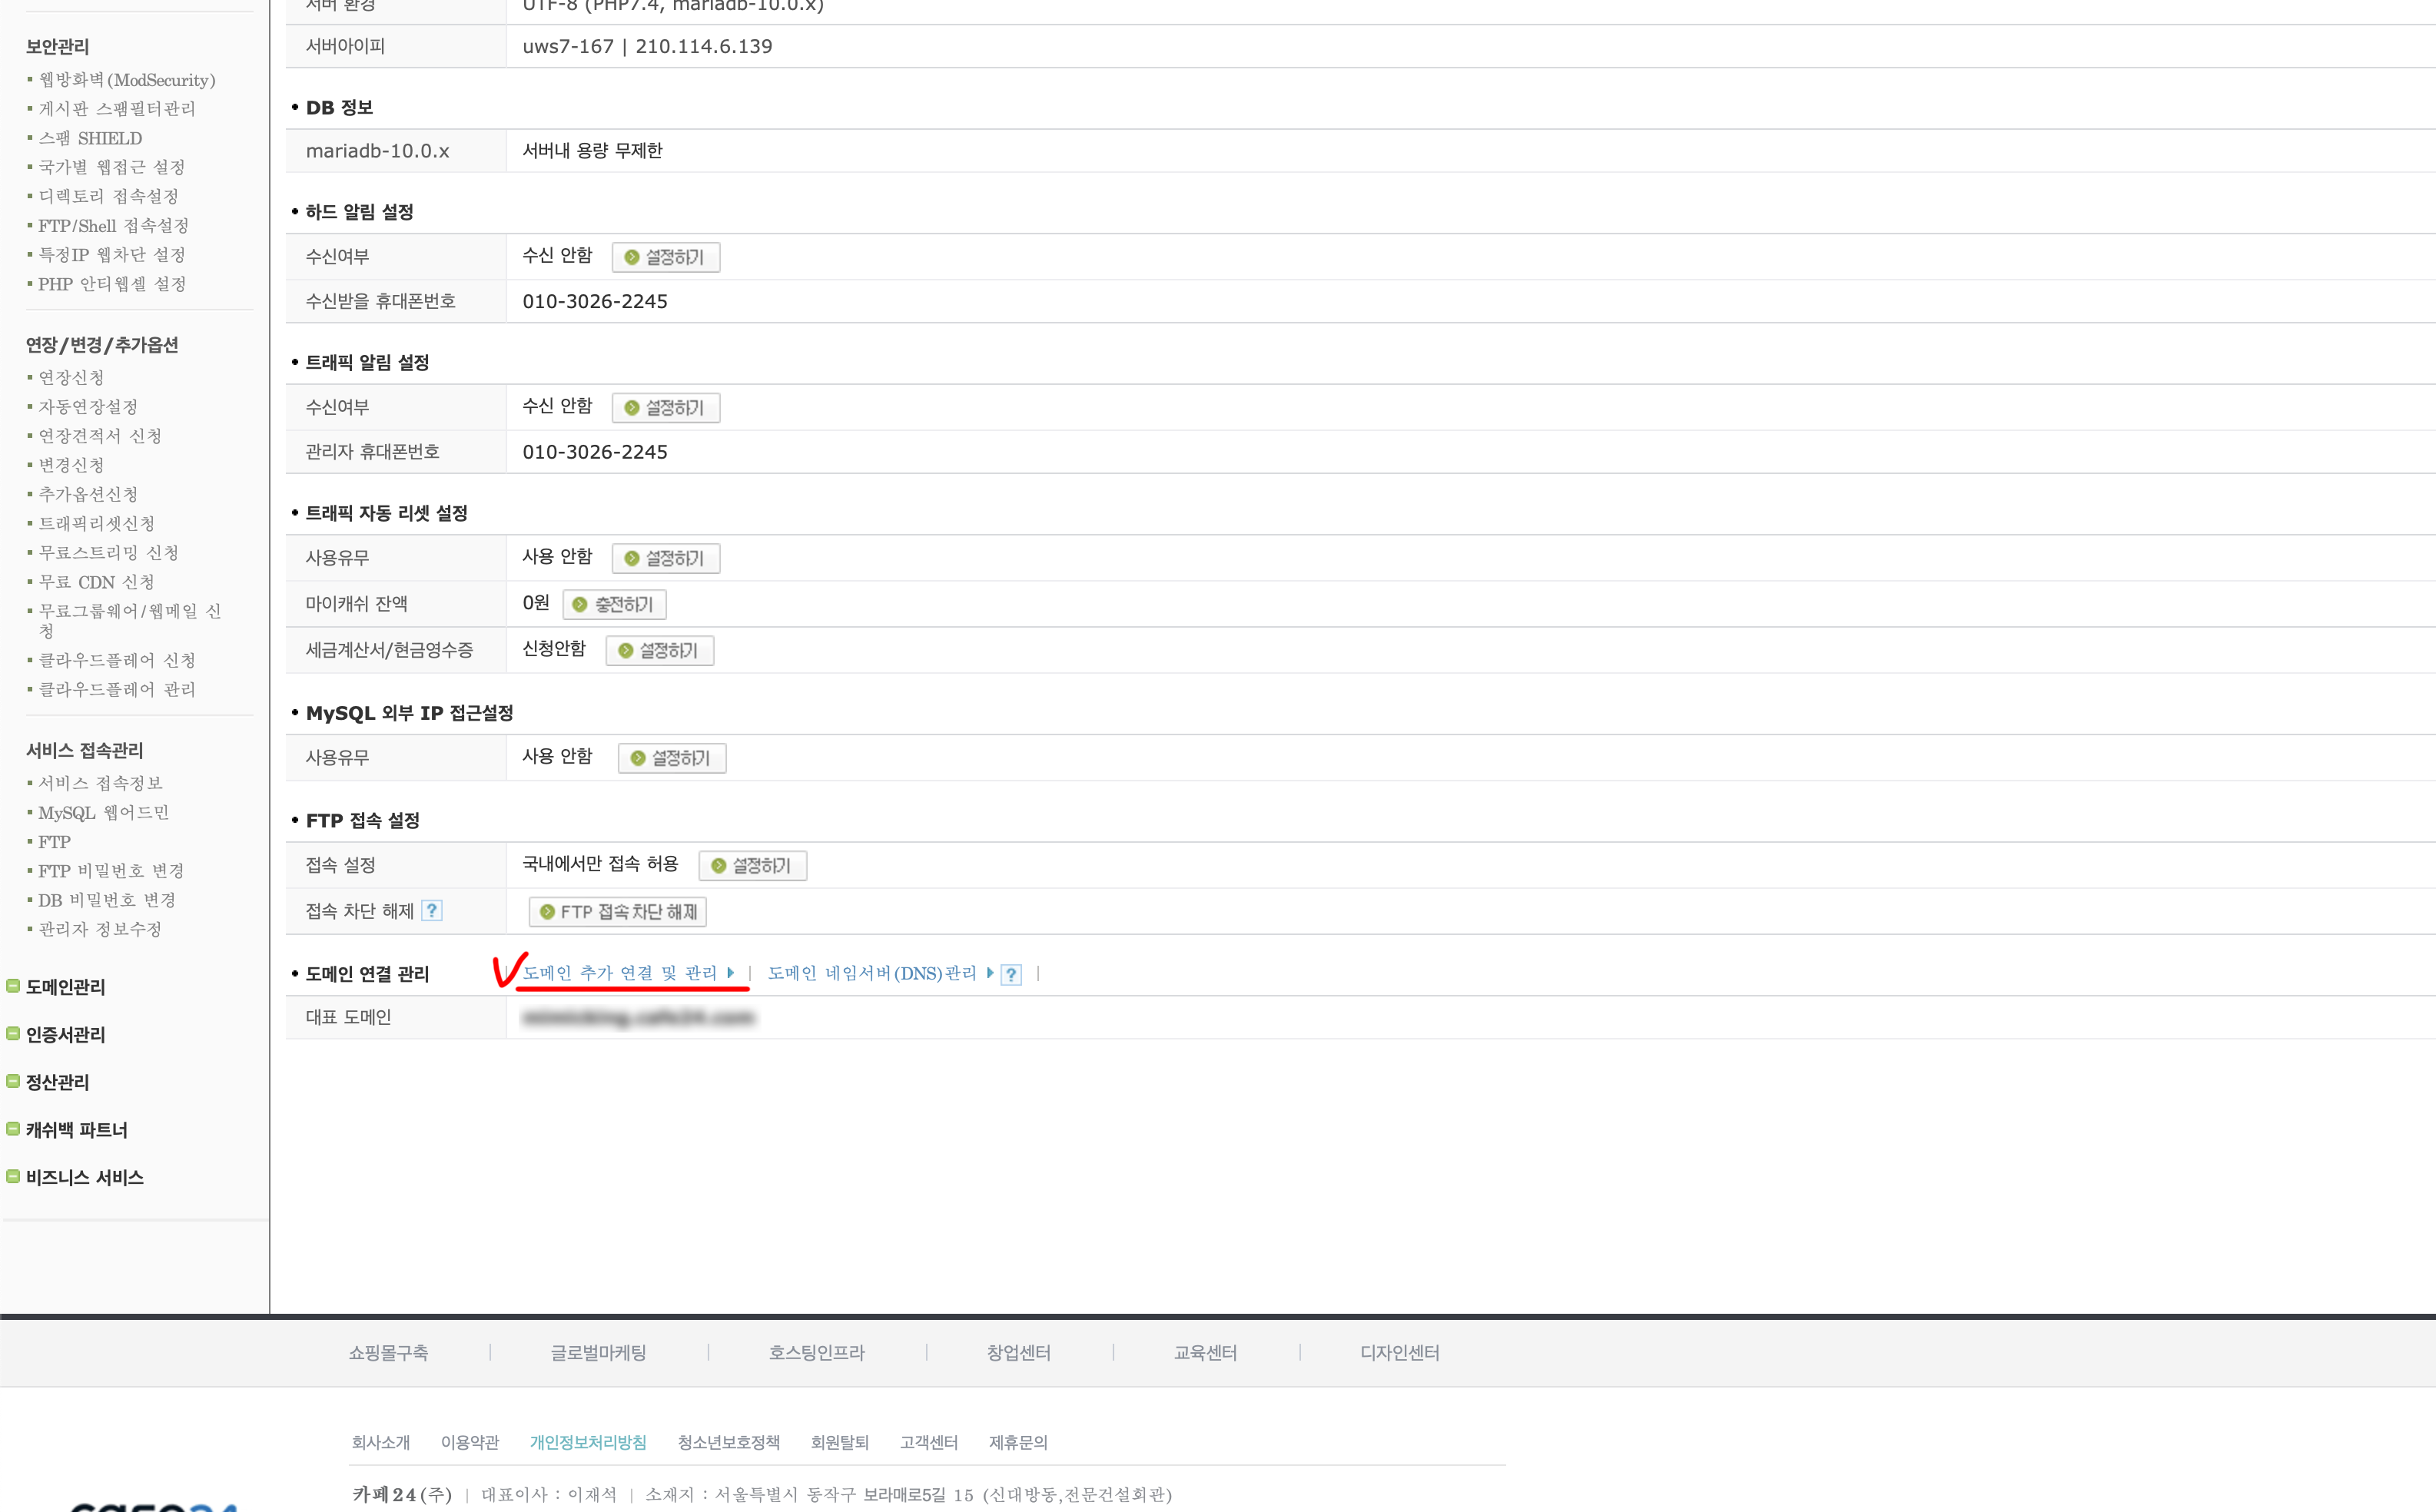Click the help icon beside DNS 관리 link
The height and width of the screenshot is (1512, 2436).
point(1011,974)
